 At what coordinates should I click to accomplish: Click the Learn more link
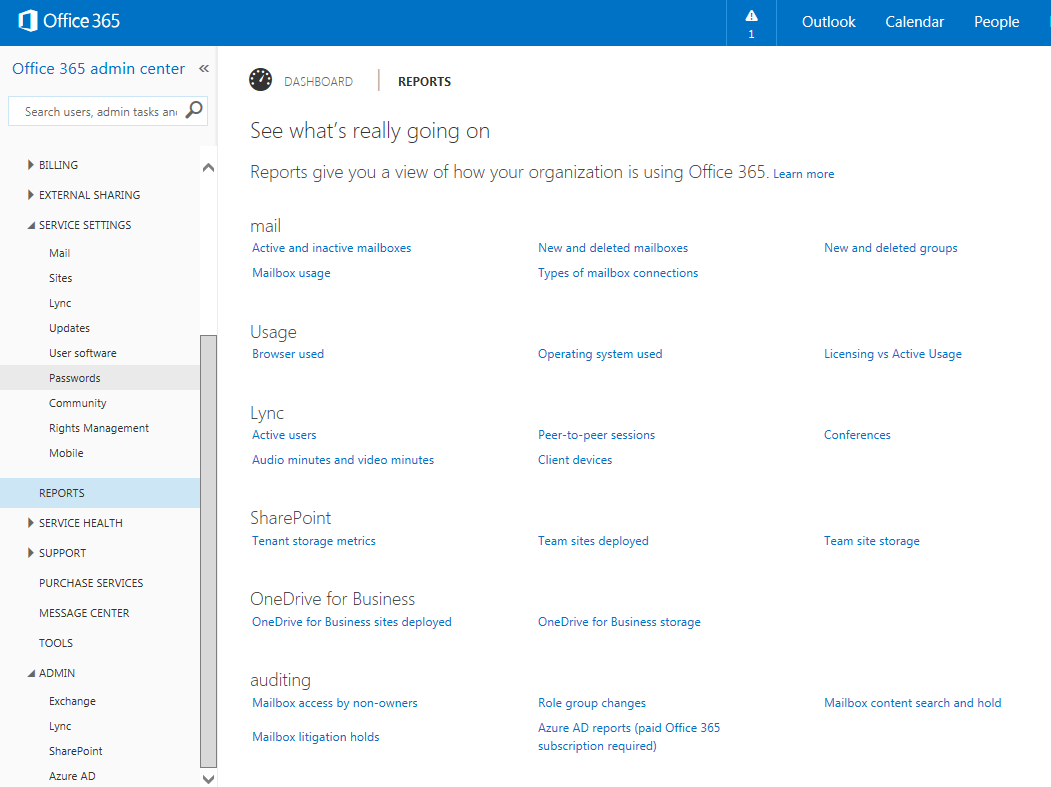[804, 174]
